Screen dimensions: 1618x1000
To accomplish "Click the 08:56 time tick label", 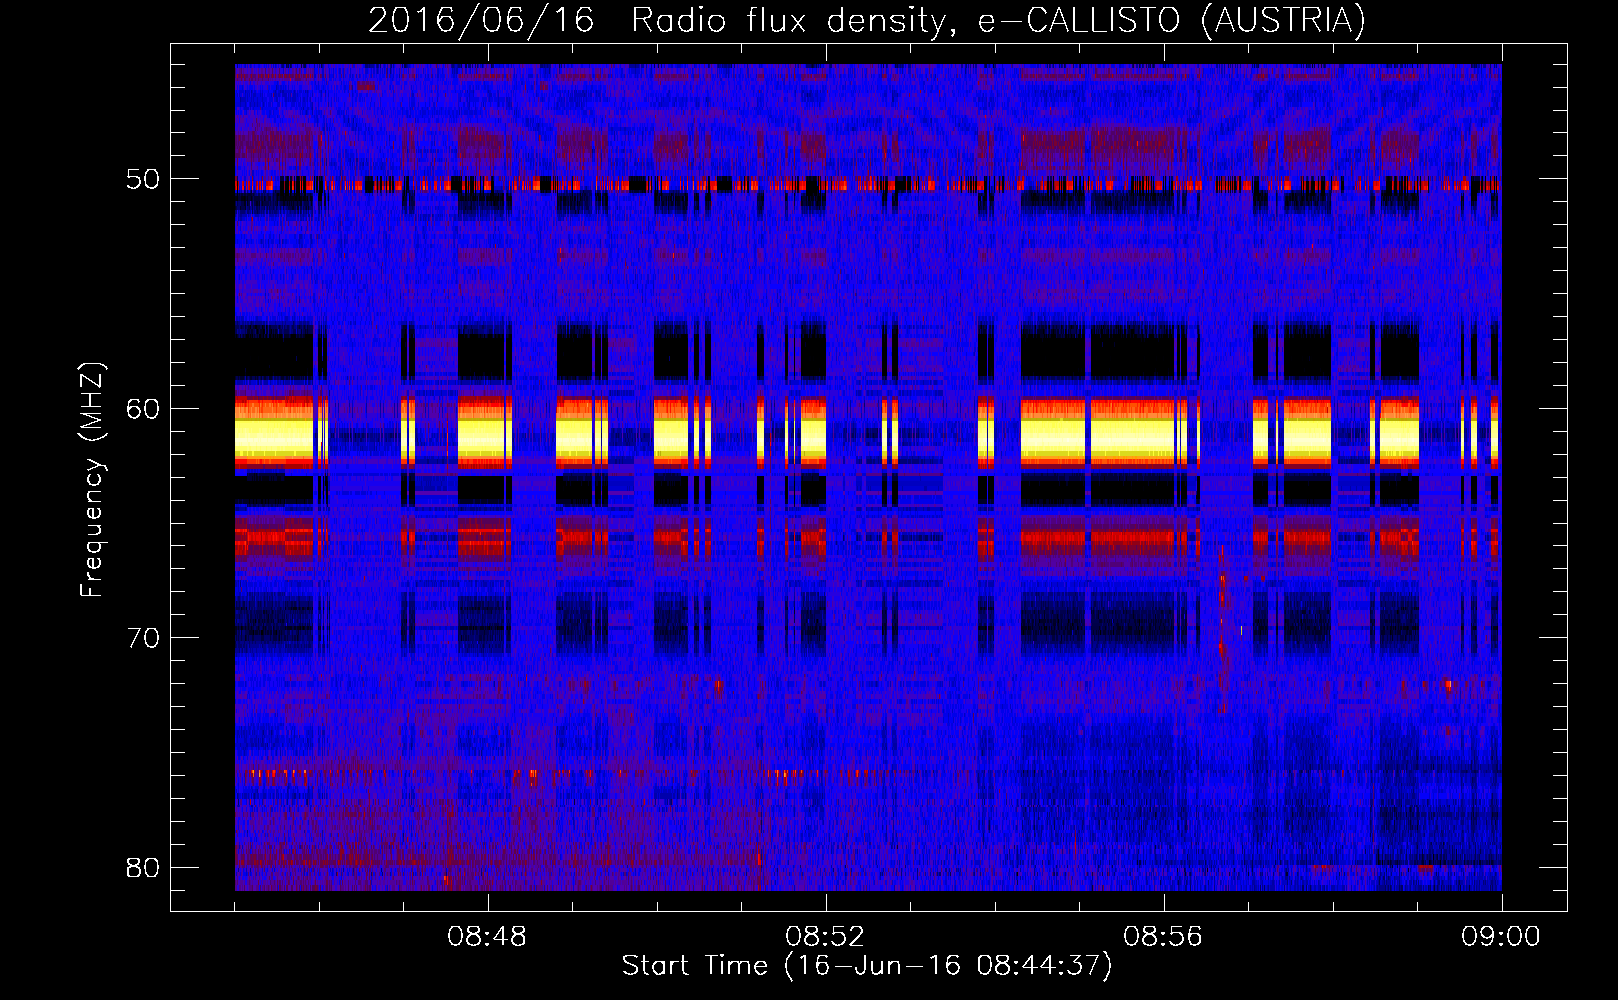I will [x=1163, y=937].
